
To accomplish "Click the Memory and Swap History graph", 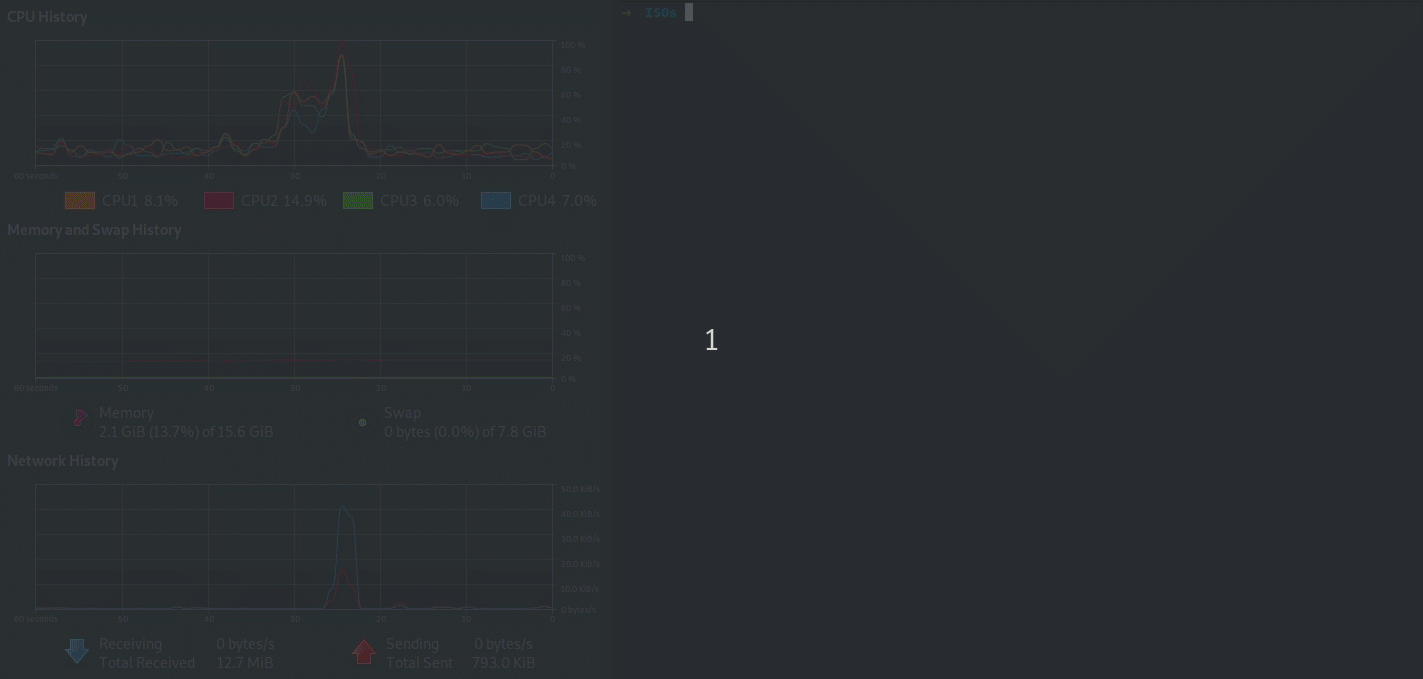I will pos(294,315).
